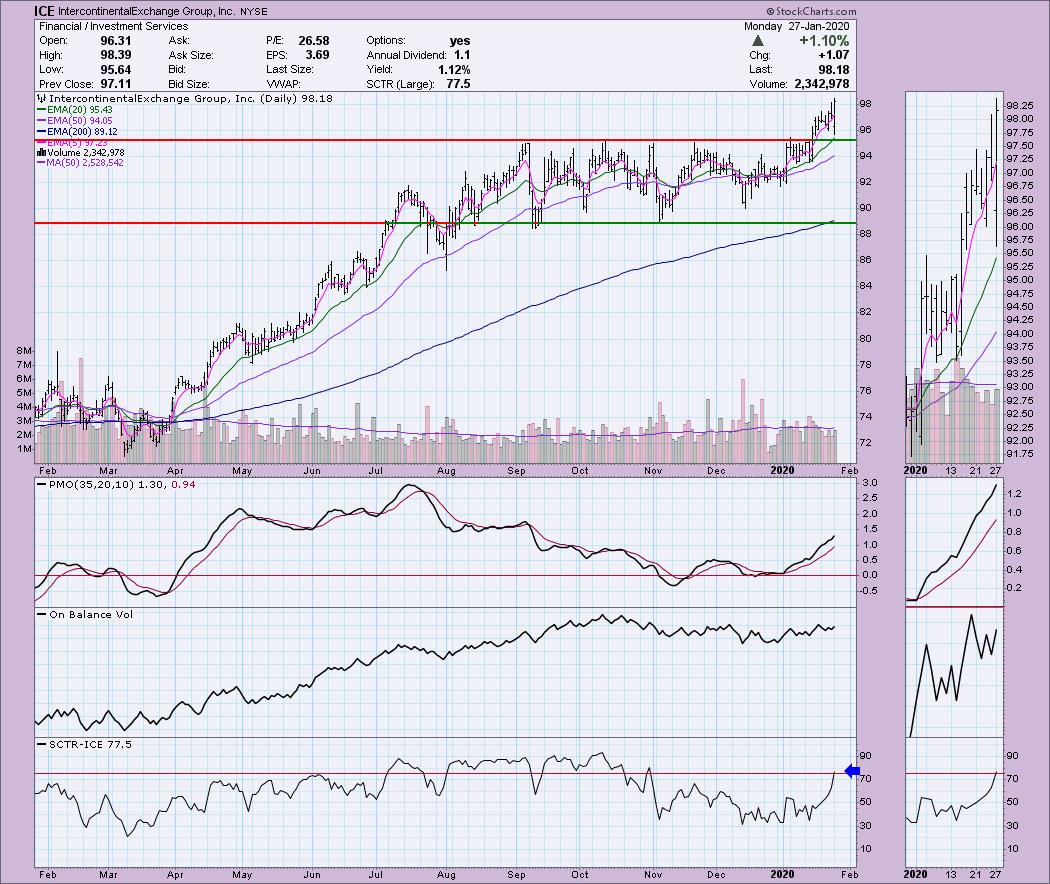Click the On Balance Vol indicator label
1050x884 pixels.
86,614
